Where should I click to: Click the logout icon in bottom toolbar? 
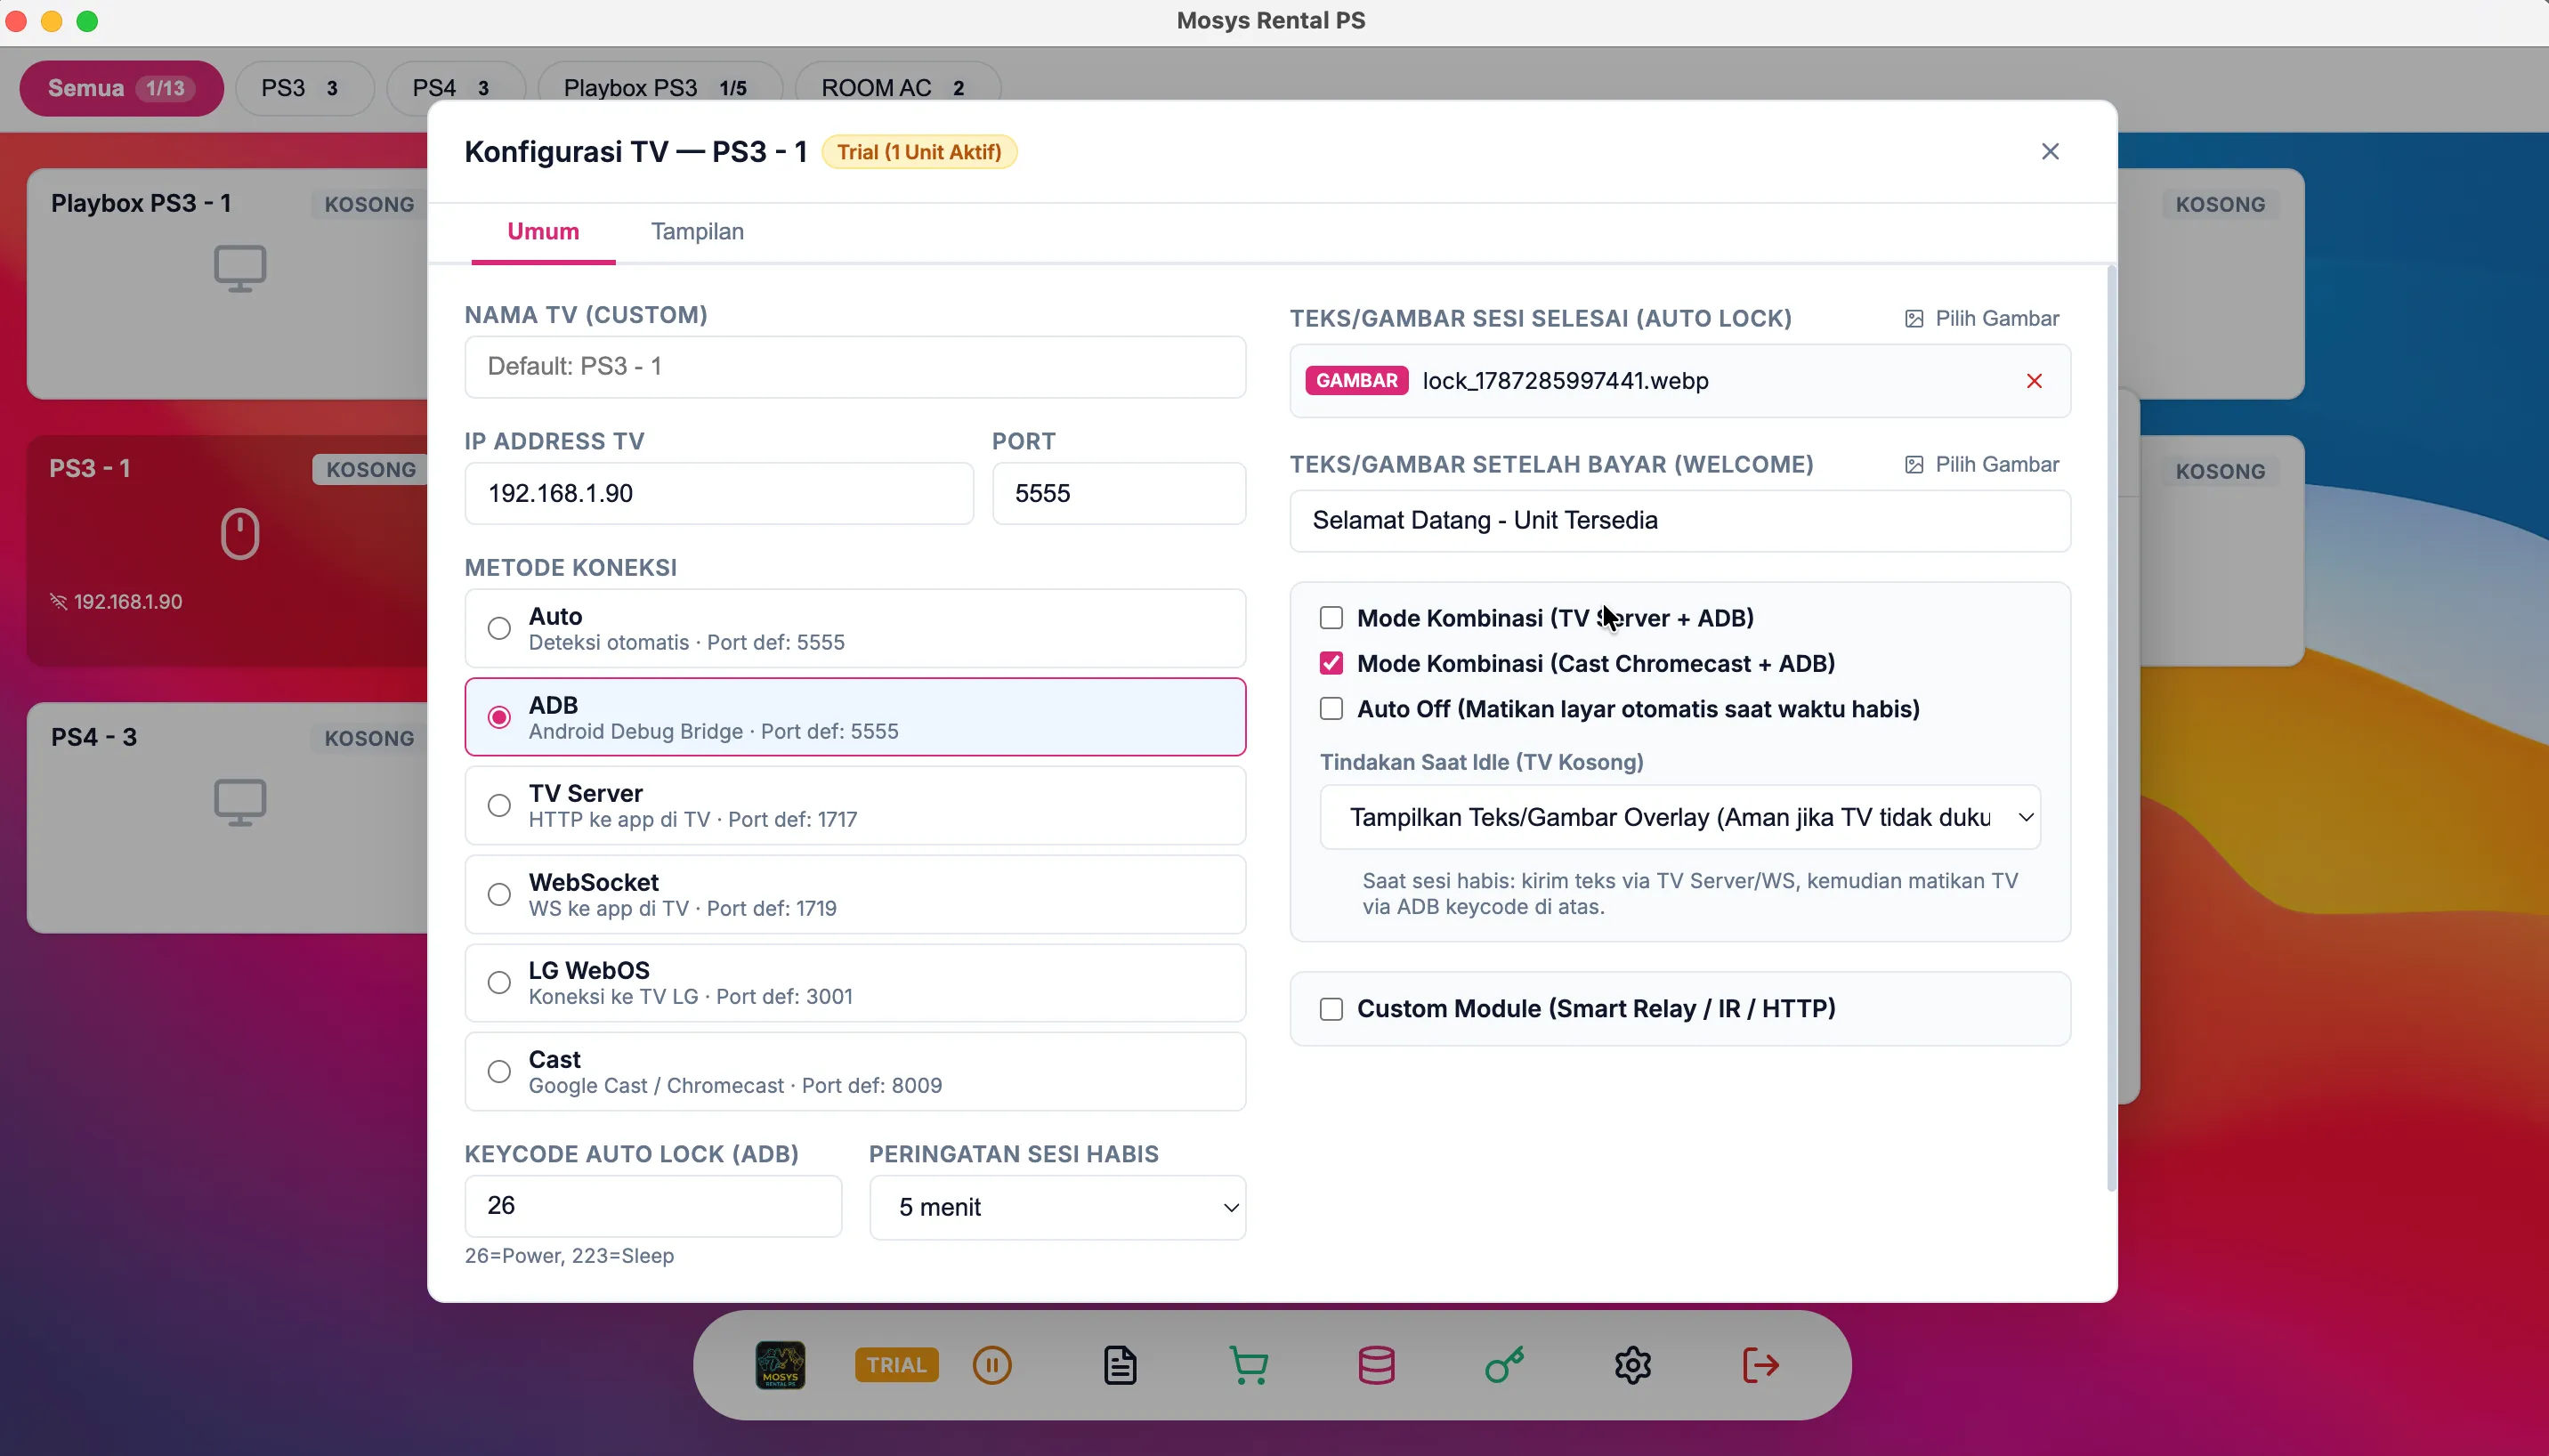coord(1760,1365)
